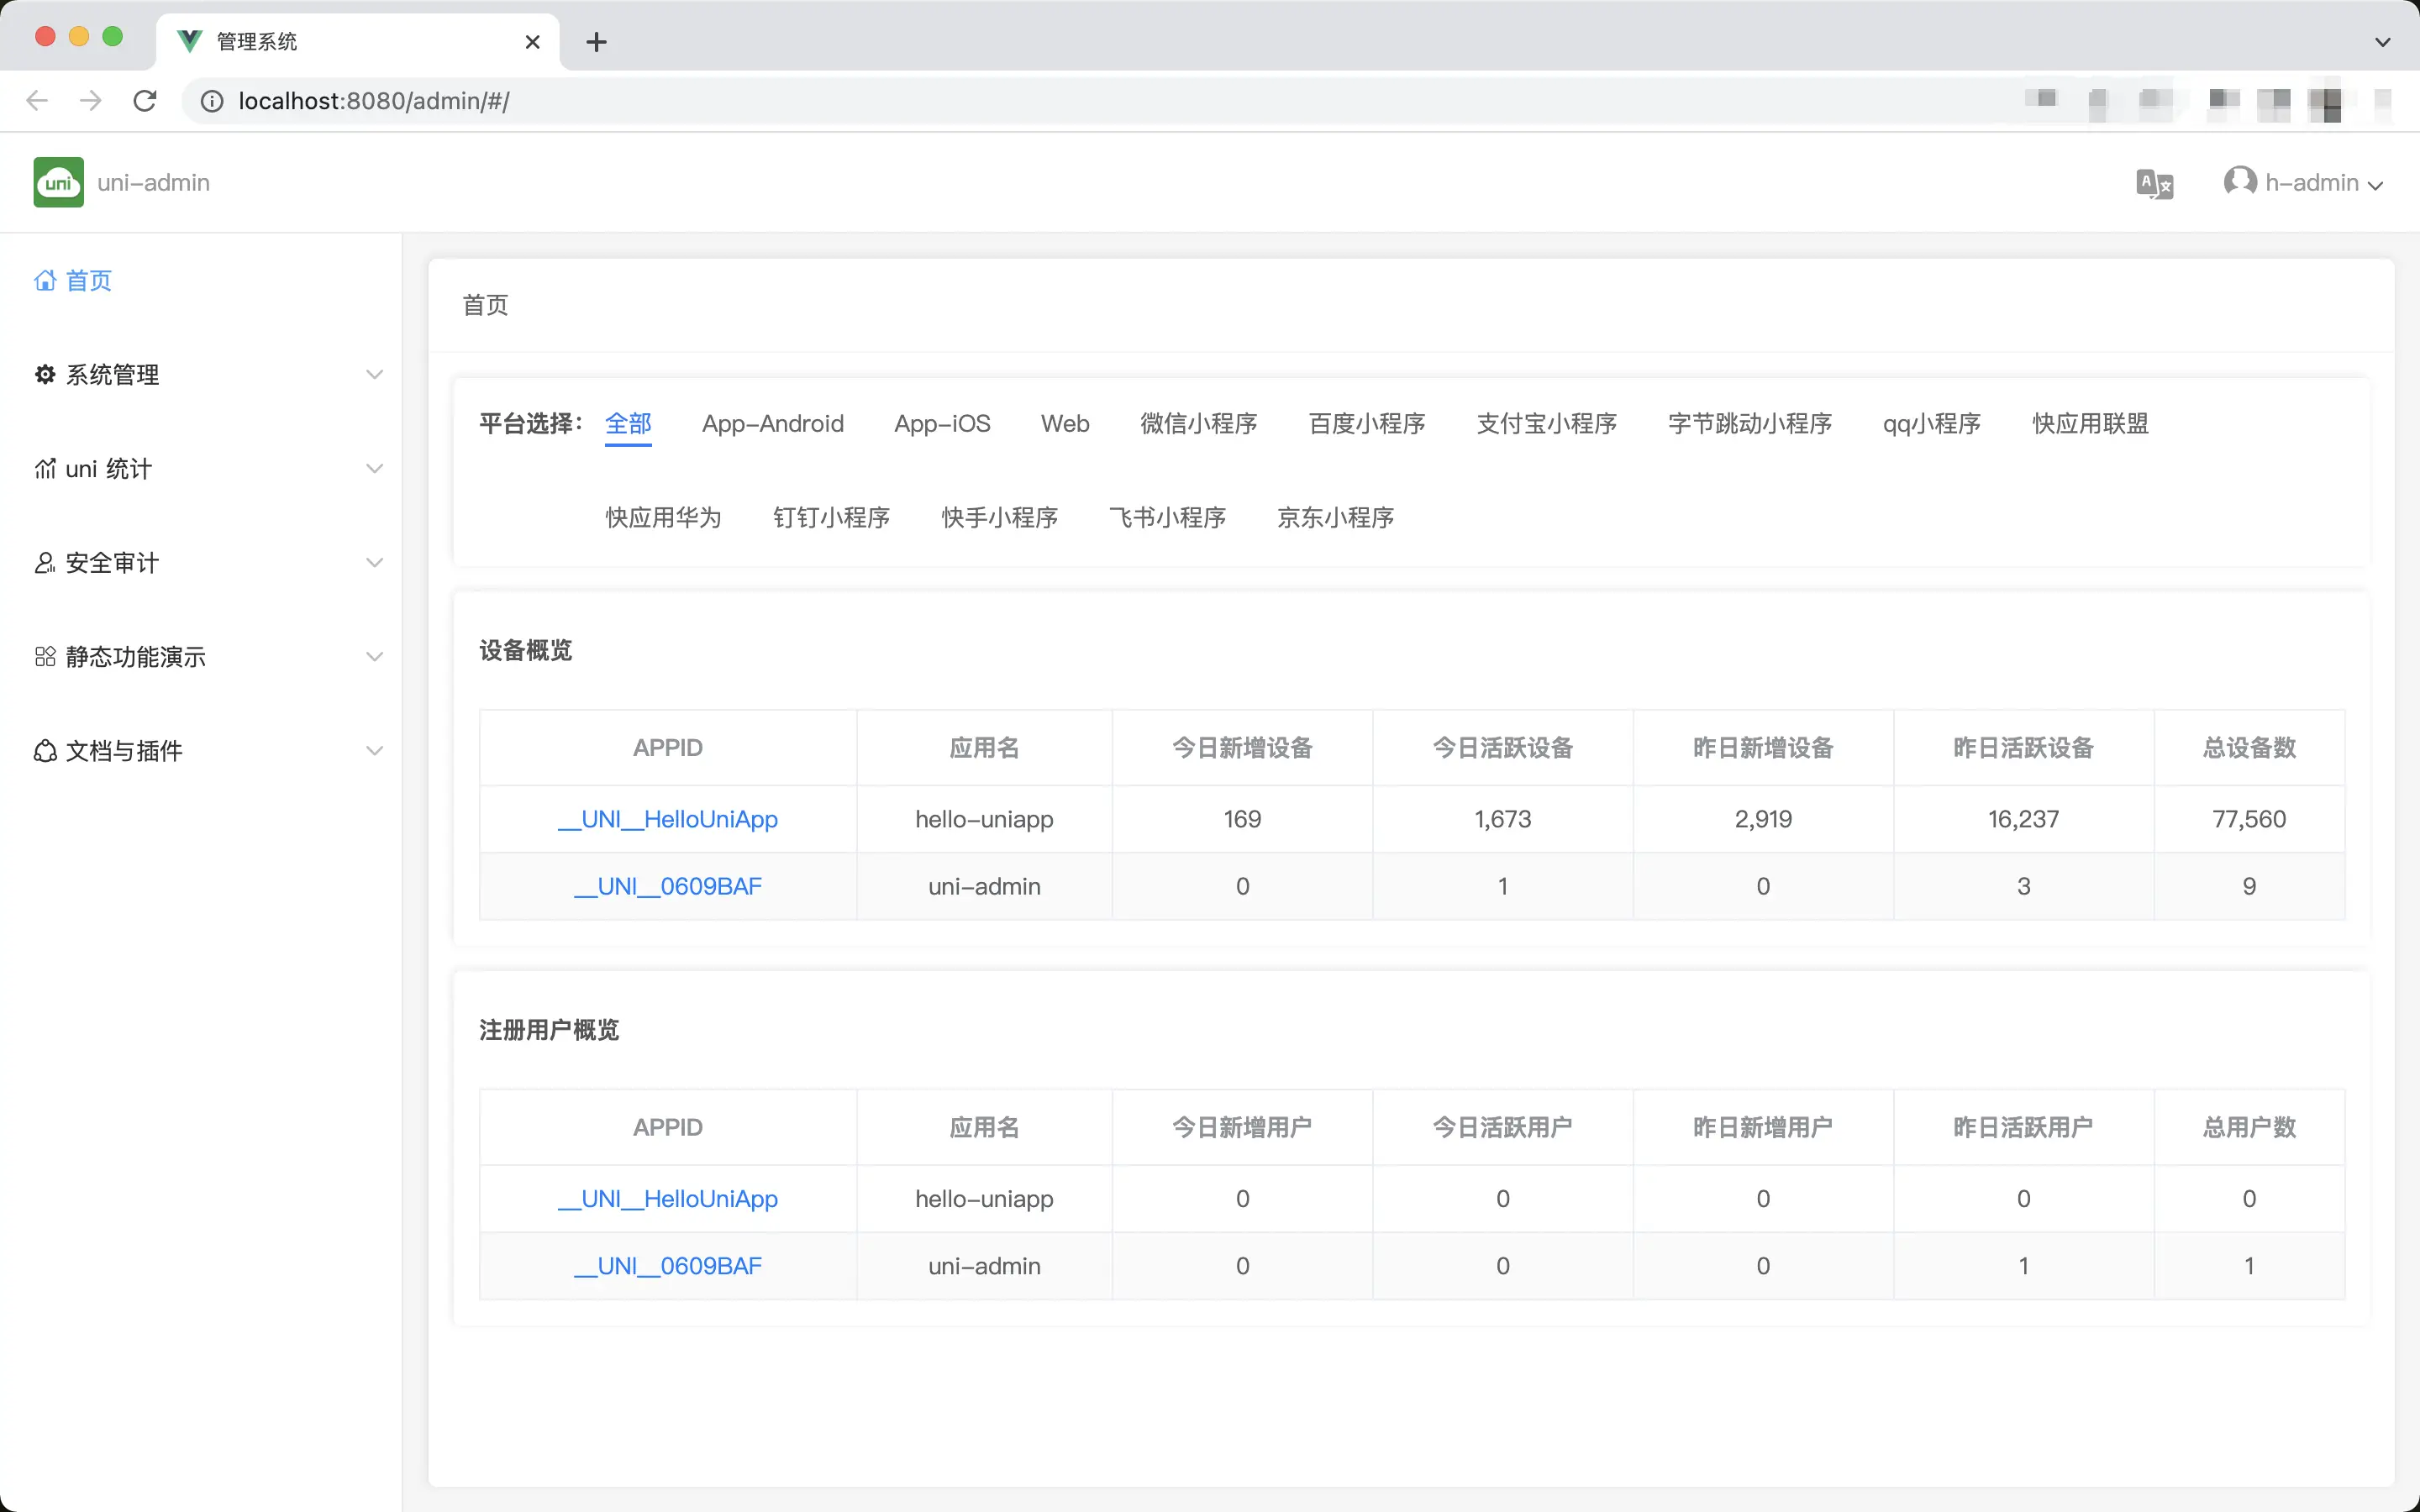The width and height of the screenshot is (2420, 1512).
Task: Expand the 安全审计 sidebar chevron
Action: click(x=374, y=562)
